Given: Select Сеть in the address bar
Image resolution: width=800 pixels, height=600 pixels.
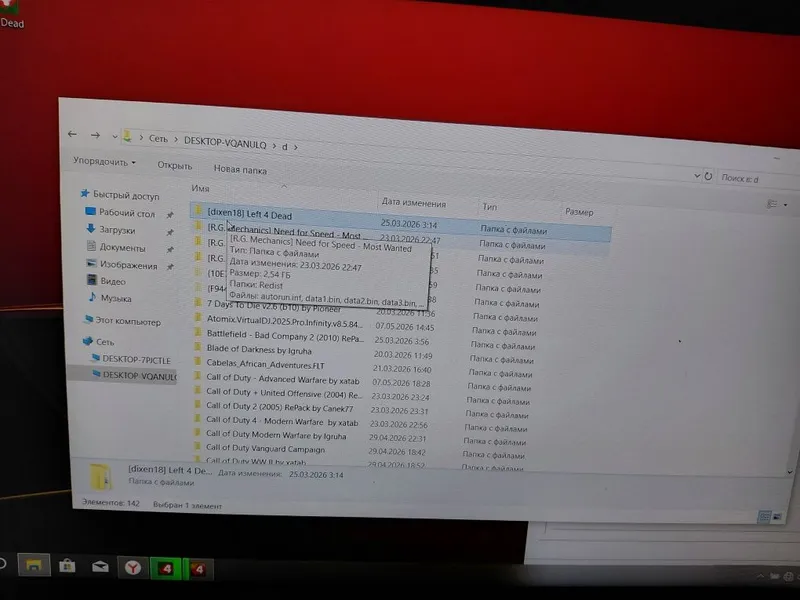Looking at the screenshot, I should 158,138.
